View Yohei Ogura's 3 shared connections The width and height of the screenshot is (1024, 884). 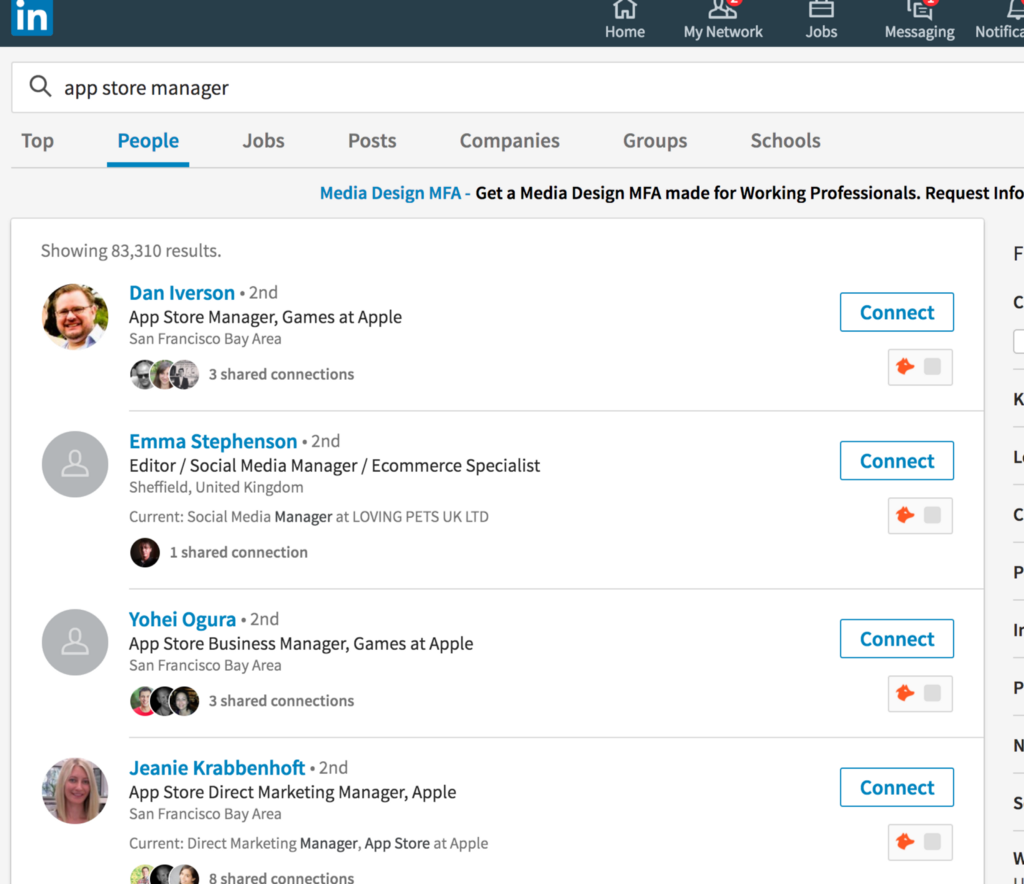(281, 701)
